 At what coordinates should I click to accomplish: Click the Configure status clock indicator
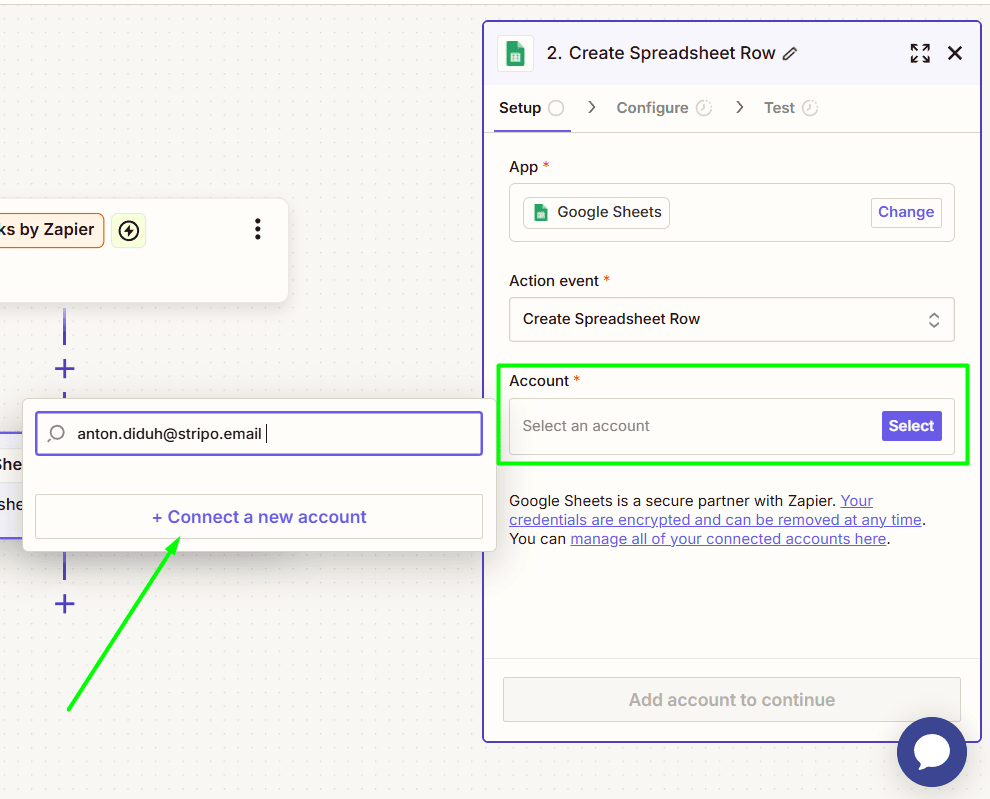[x=704, y=108]
